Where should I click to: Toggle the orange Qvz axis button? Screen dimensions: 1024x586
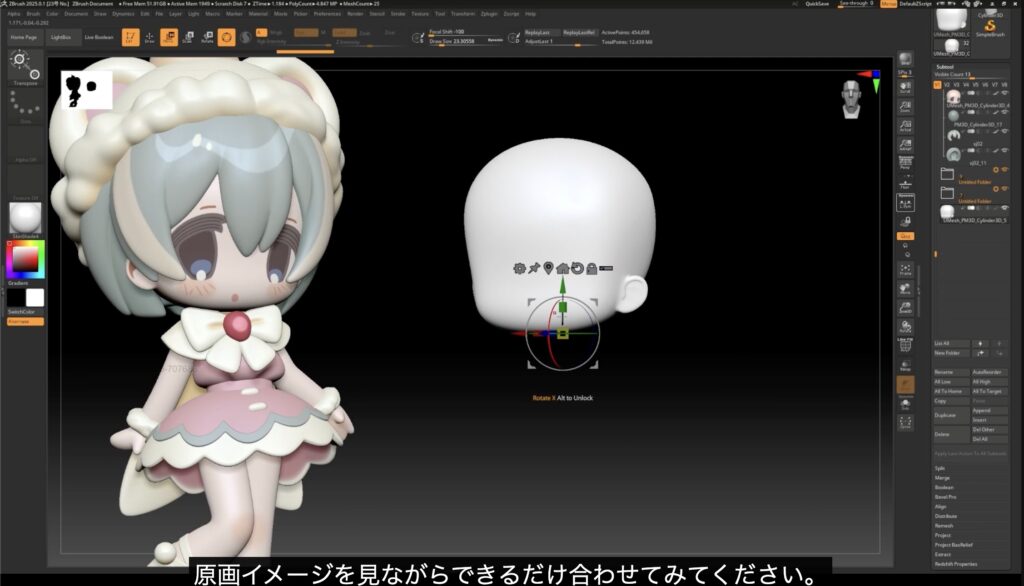click(x=905, y=236)
